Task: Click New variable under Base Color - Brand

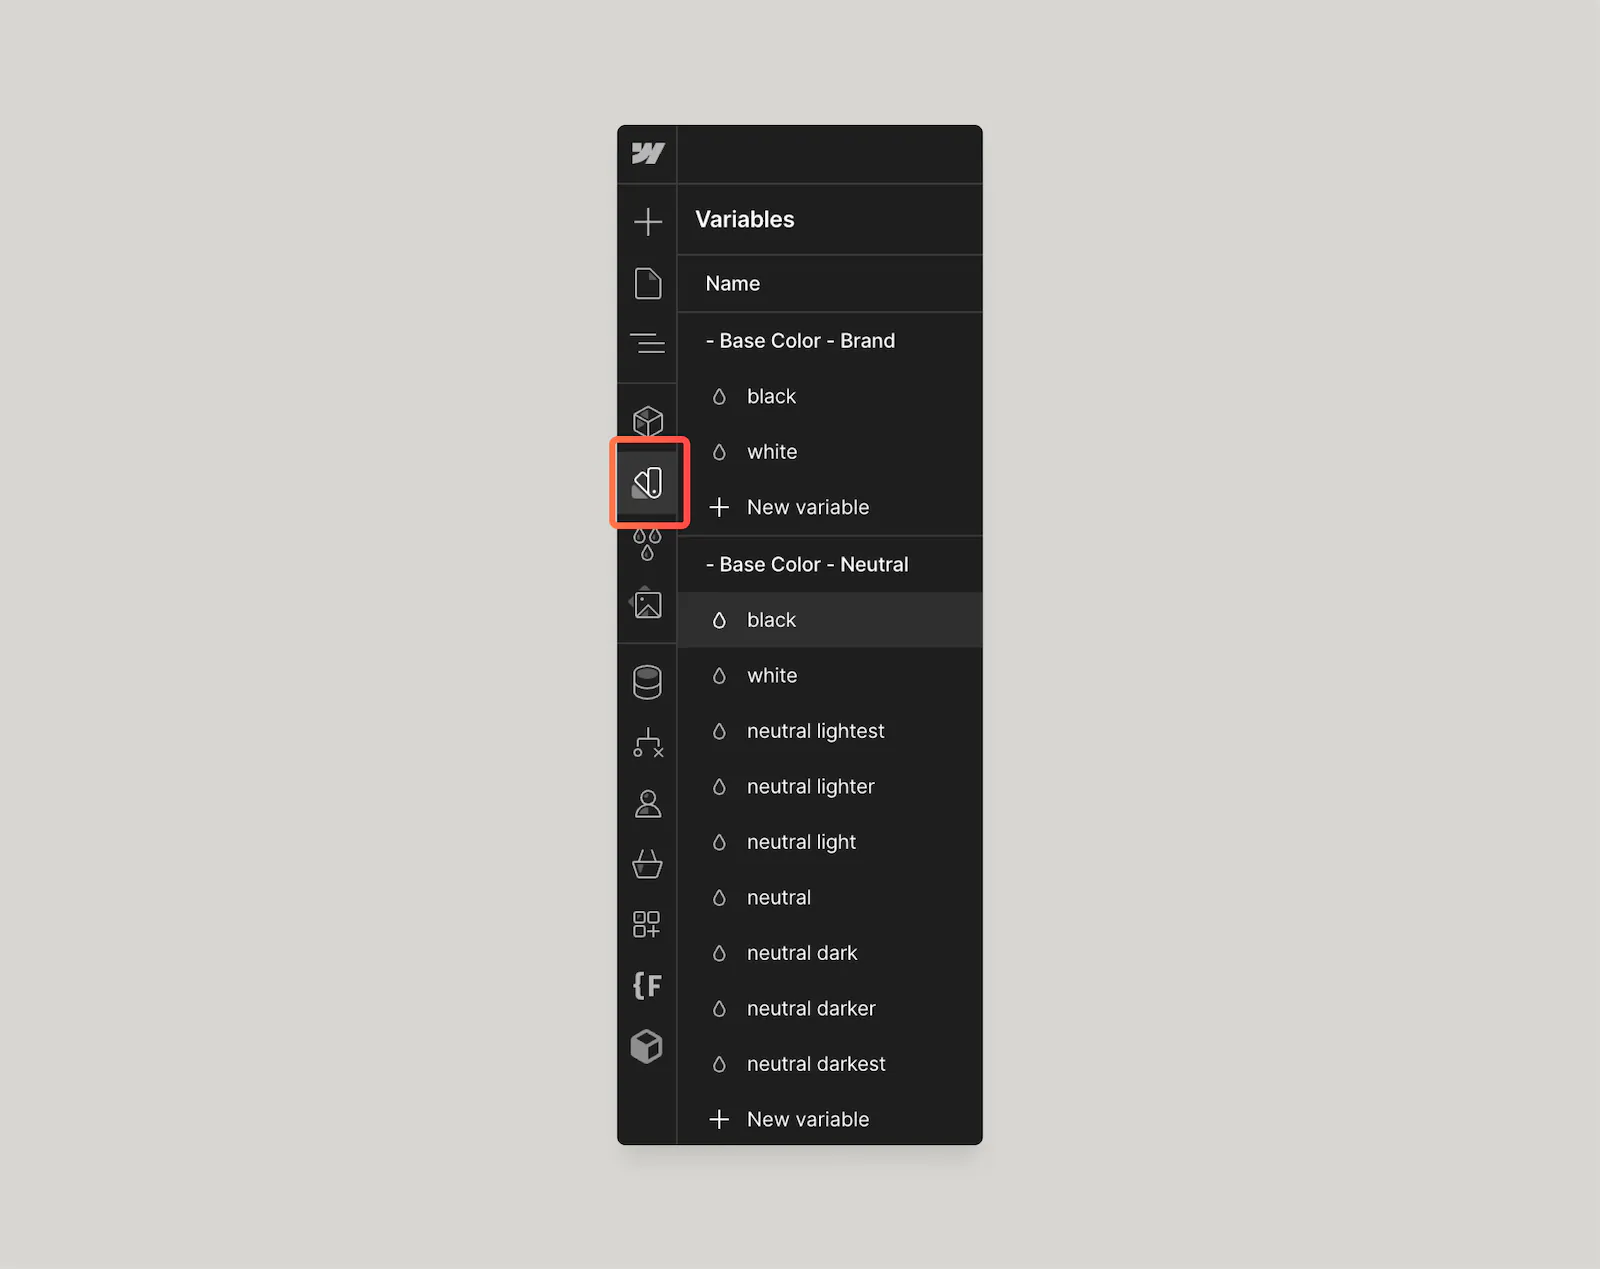Action: [x=807, y=507]
